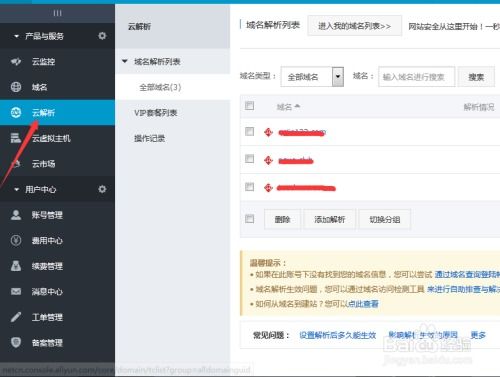The width and height of the screenshot is (500, 377).
Task: Click the 解析情况 column header
Action: (479, 107)
